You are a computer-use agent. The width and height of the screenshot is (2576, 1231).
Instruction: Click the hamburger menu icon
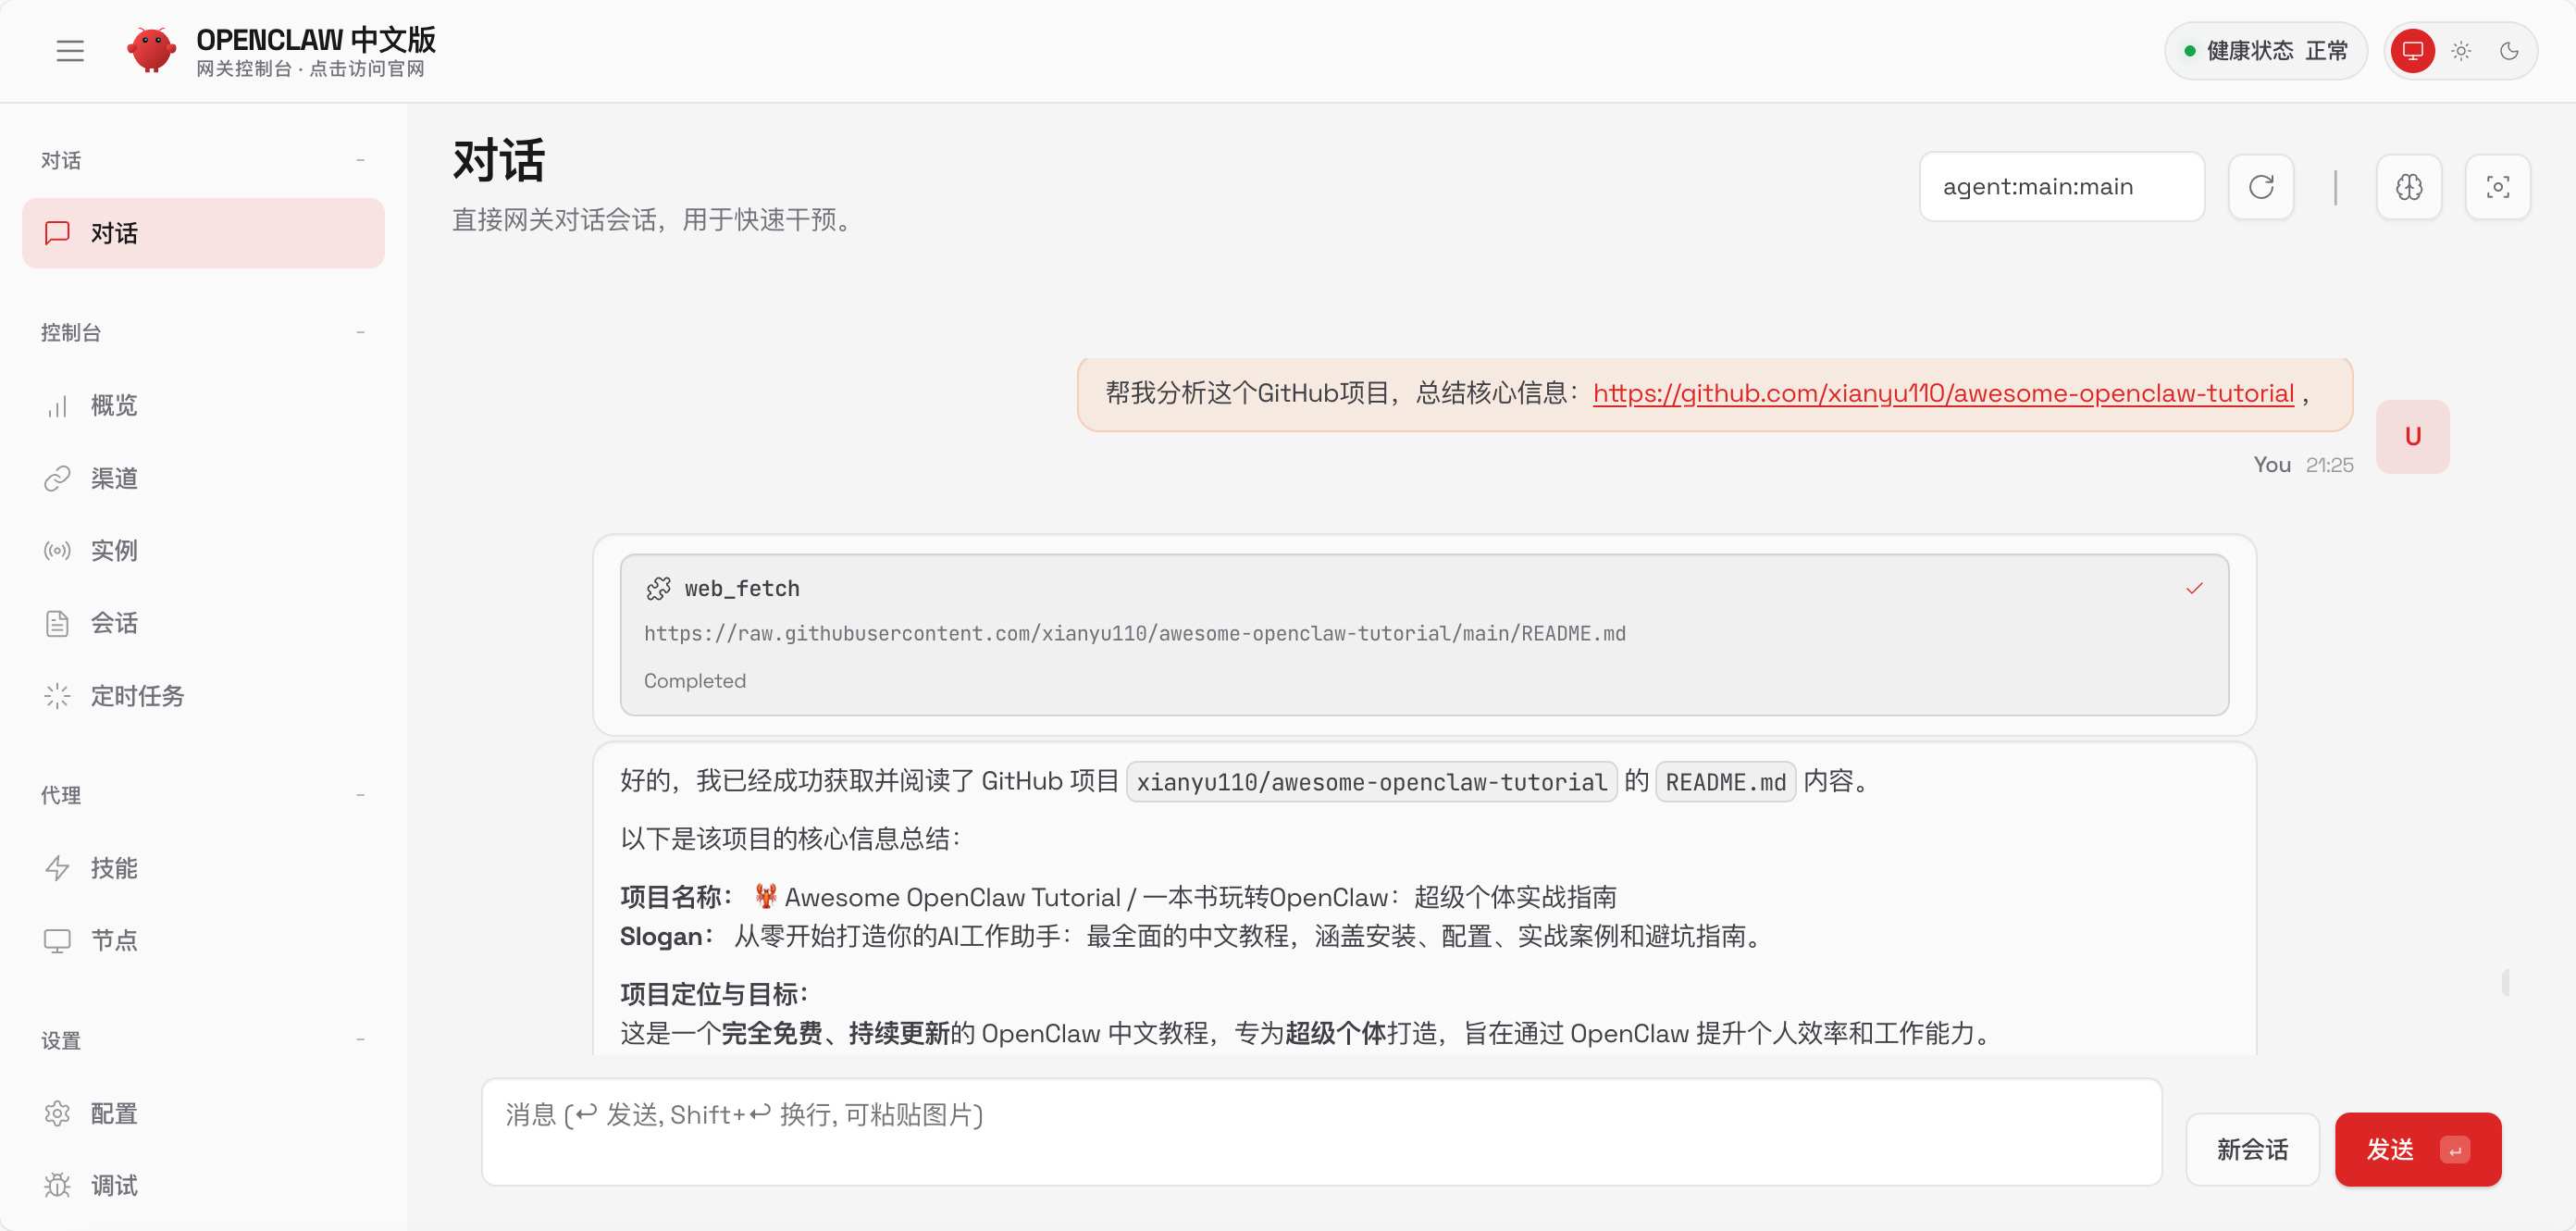click(70, 50)
